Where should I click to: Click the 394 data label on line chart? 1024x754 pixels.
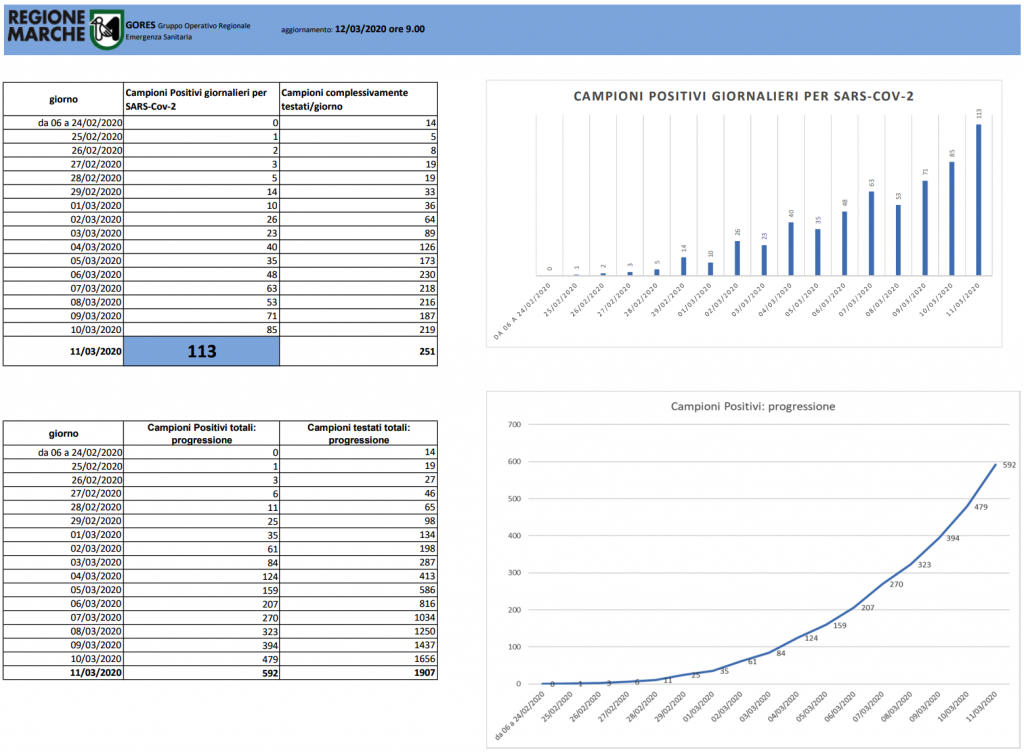click(953, 538)
